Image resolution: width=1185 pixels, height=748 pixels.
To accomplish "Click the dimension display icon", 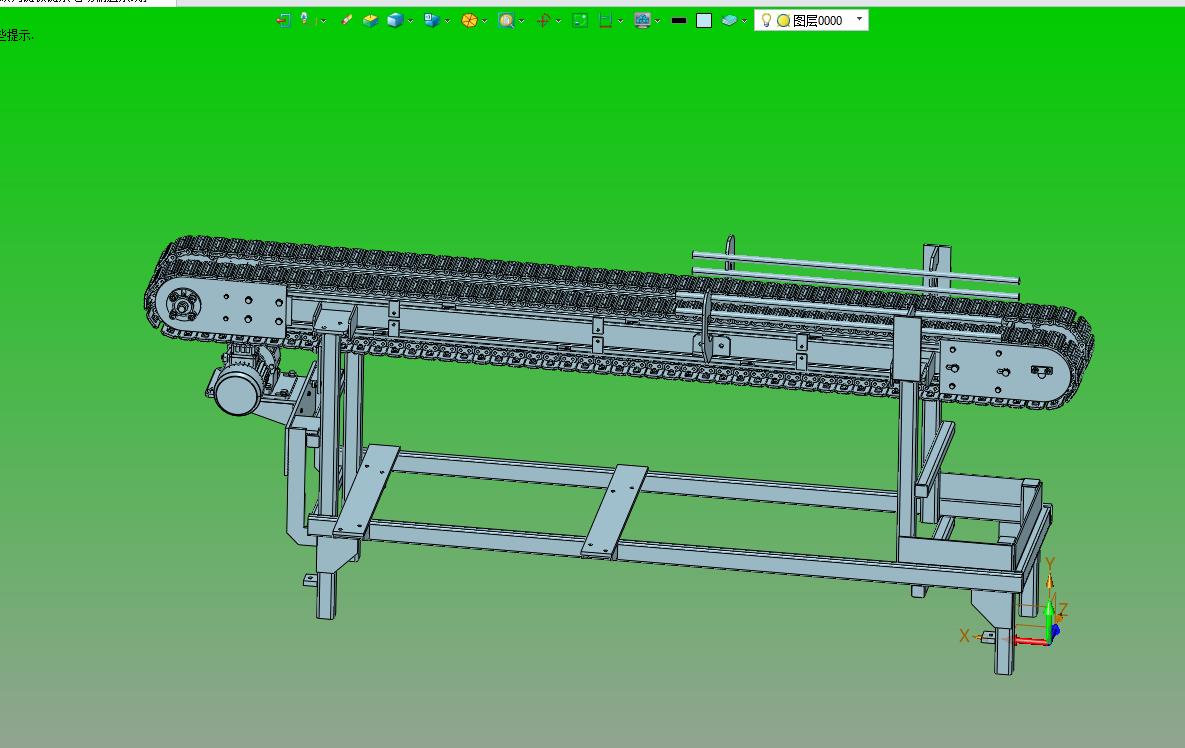I will point(605,20).
